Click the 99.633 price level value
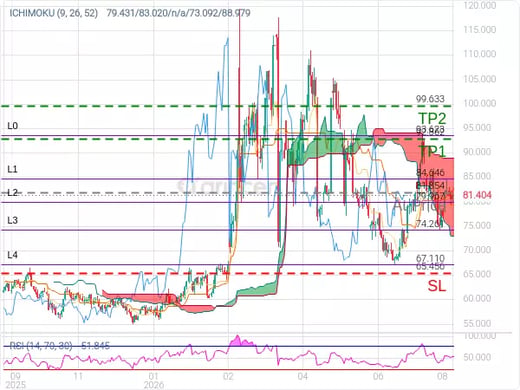The width and height of the screenshot is (520, 390). (x=430, y=99)
